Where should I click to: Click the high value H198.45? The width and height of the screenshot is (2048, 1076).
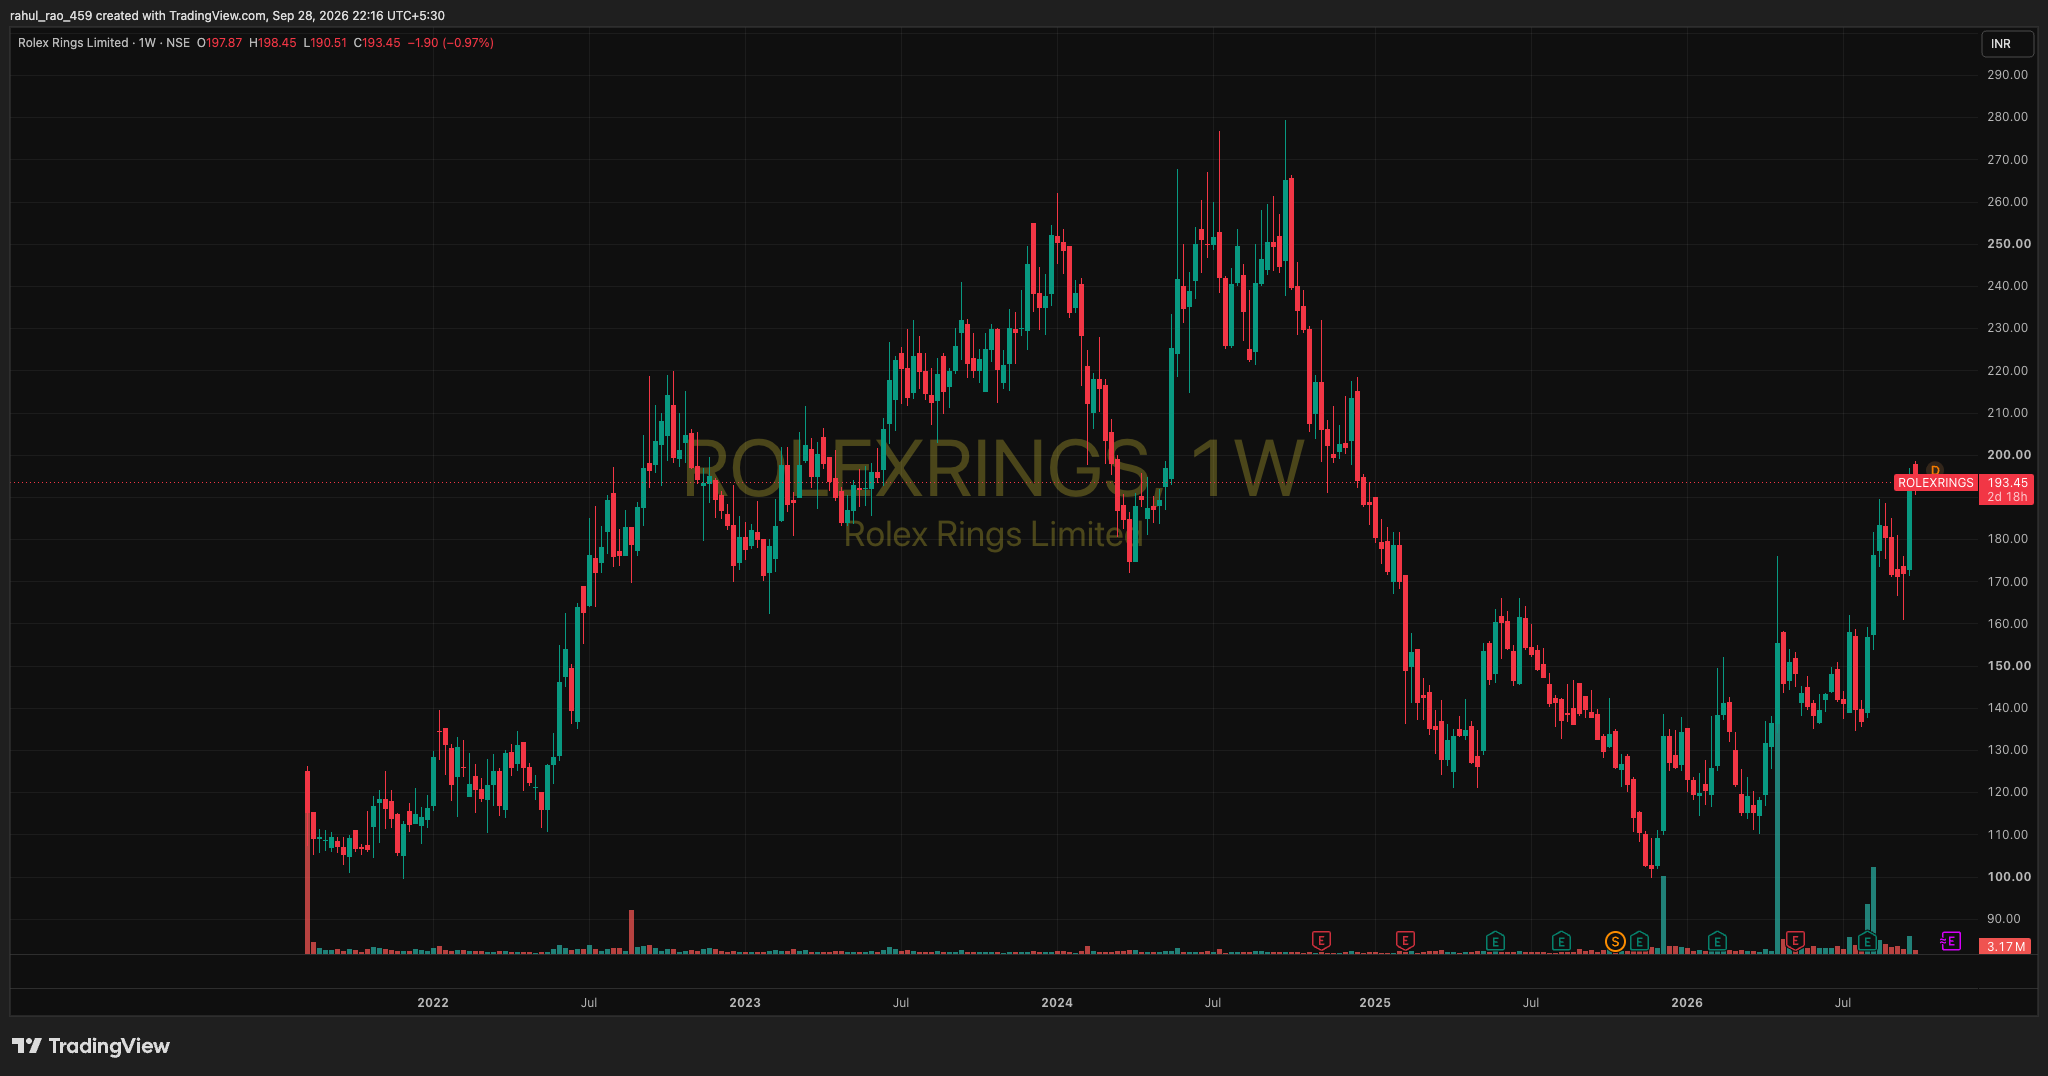point(273,43)
